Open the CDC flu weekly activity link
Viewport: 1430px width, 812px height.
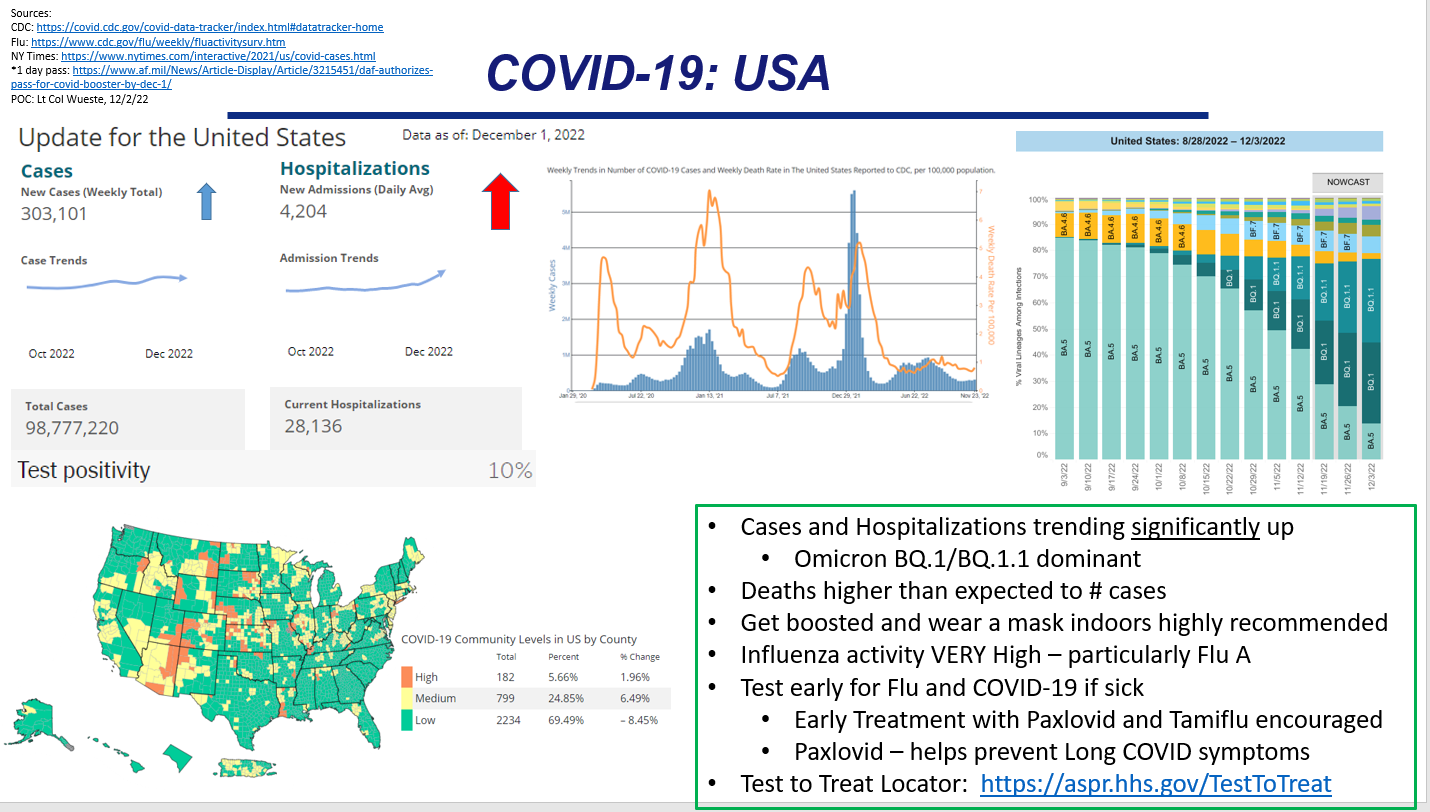tap(158, 42)
